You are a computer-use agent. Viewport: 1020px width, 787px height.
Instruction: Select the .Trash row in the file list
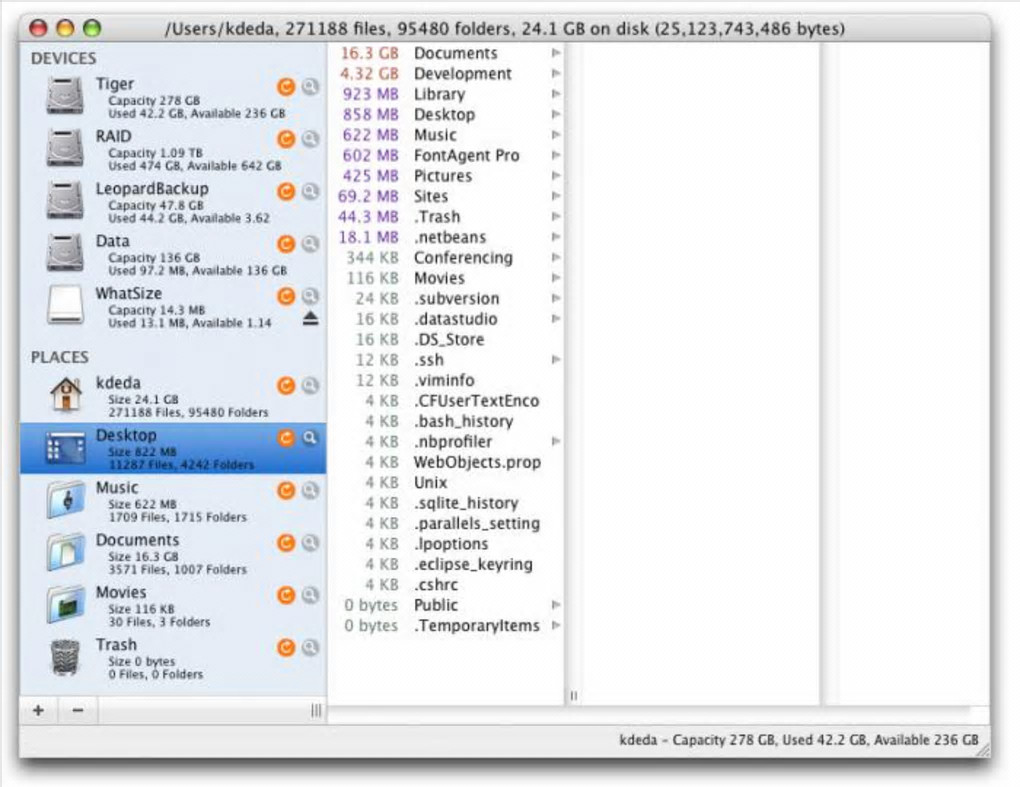point(446,217)
